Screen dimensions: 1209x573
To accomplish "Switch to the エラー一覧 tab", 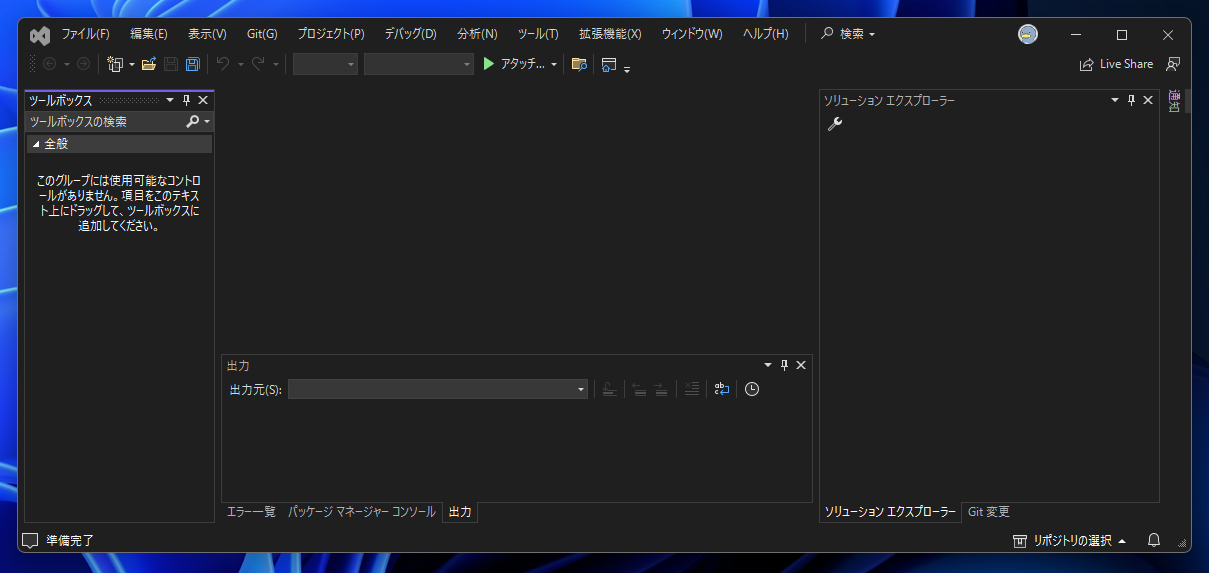I will (251, 512).
